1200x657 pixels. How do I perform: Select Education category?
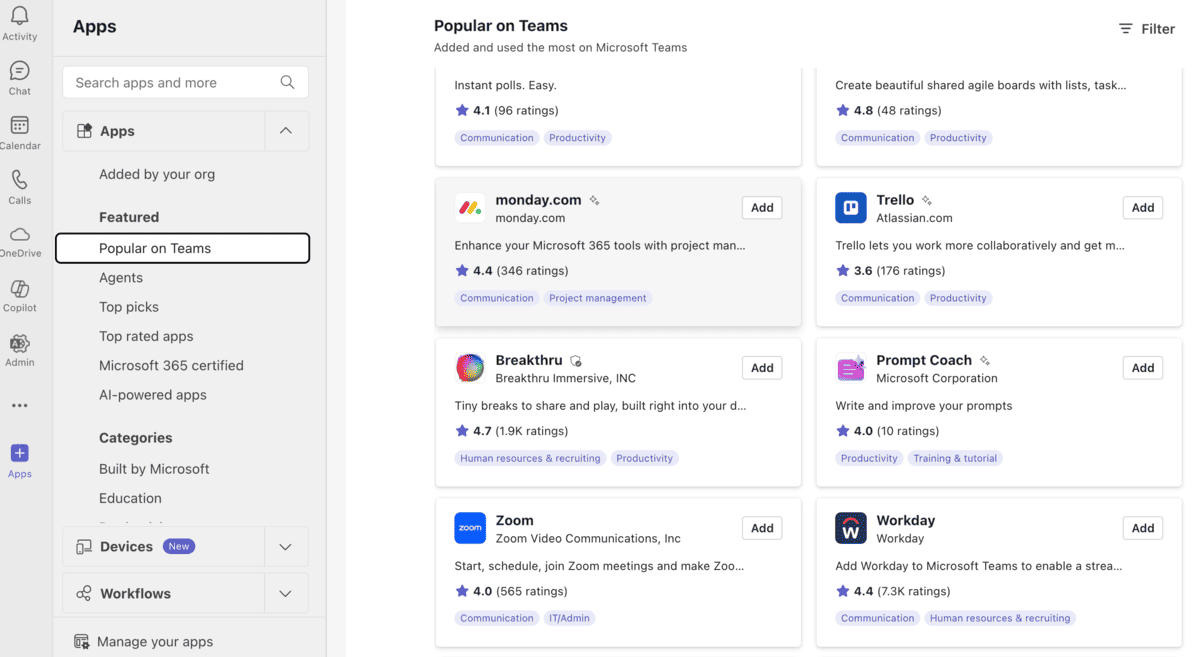pos(130,498)
